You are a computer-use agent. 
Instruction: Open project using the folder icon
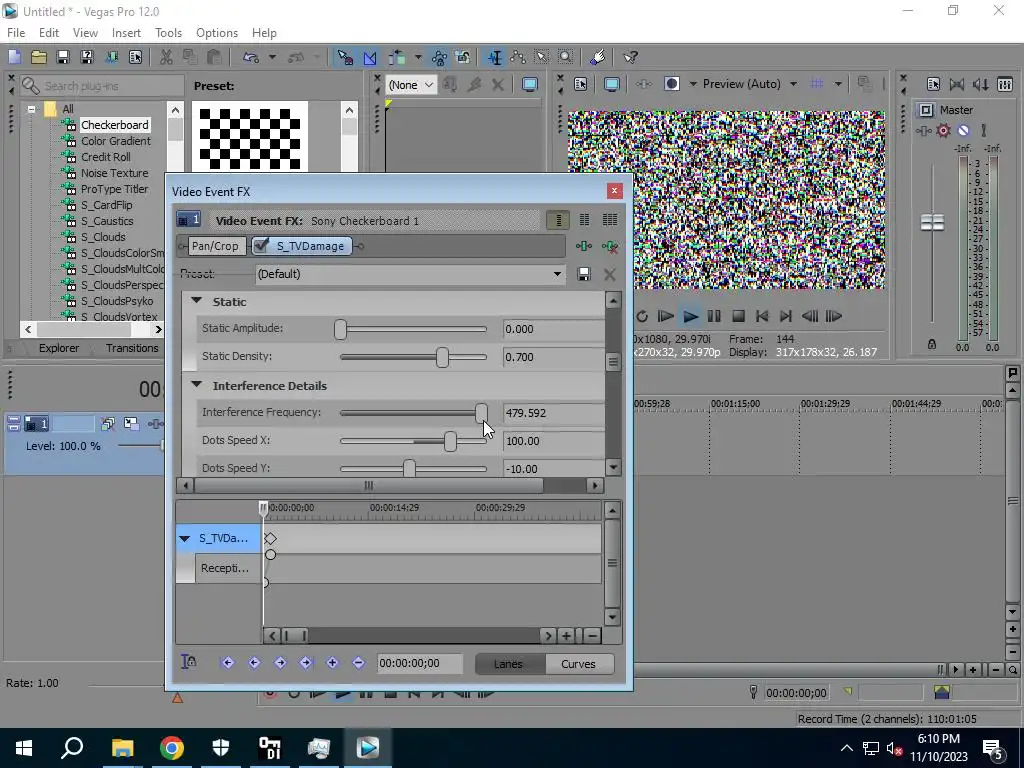39,57
